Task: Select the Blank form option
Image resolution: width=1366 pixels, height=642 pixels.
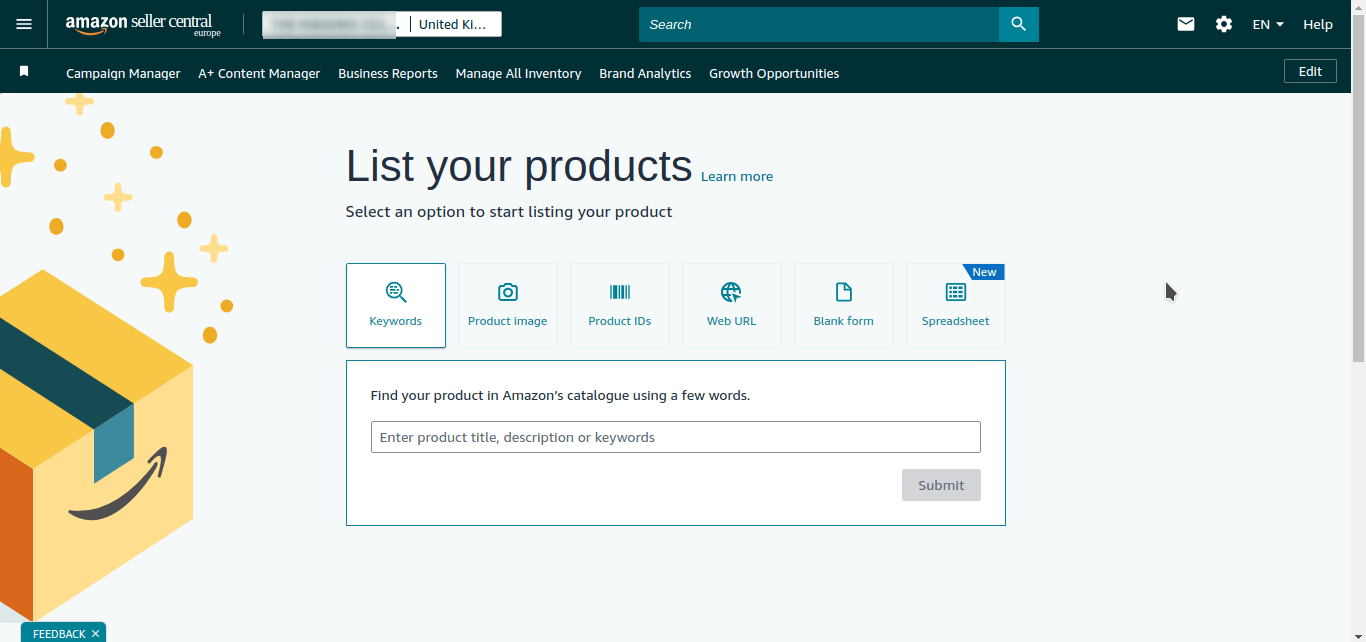Action: [x=844, y=305]
